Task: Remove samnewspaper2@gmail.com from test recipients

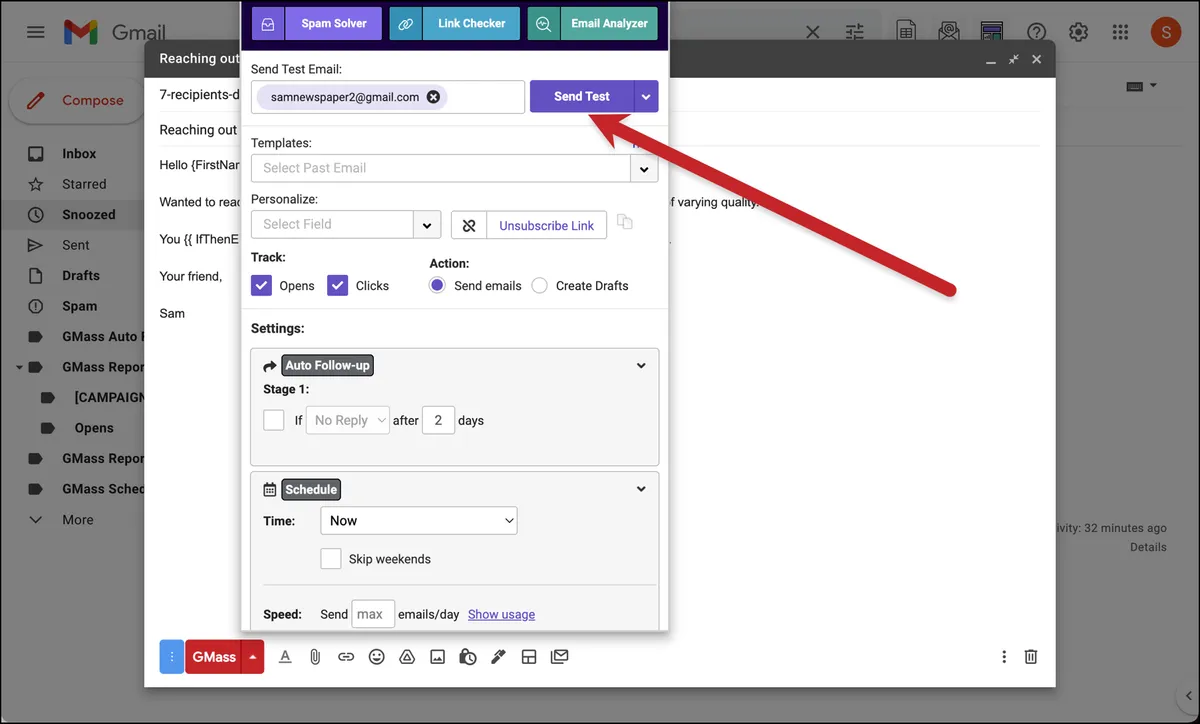Action: pos(433,97)
